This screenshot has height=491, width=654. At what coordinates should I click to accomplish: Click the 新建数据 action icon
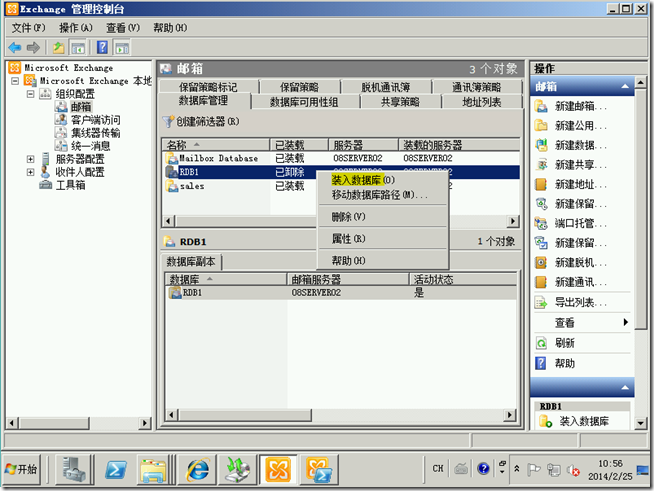click(541, 145)
